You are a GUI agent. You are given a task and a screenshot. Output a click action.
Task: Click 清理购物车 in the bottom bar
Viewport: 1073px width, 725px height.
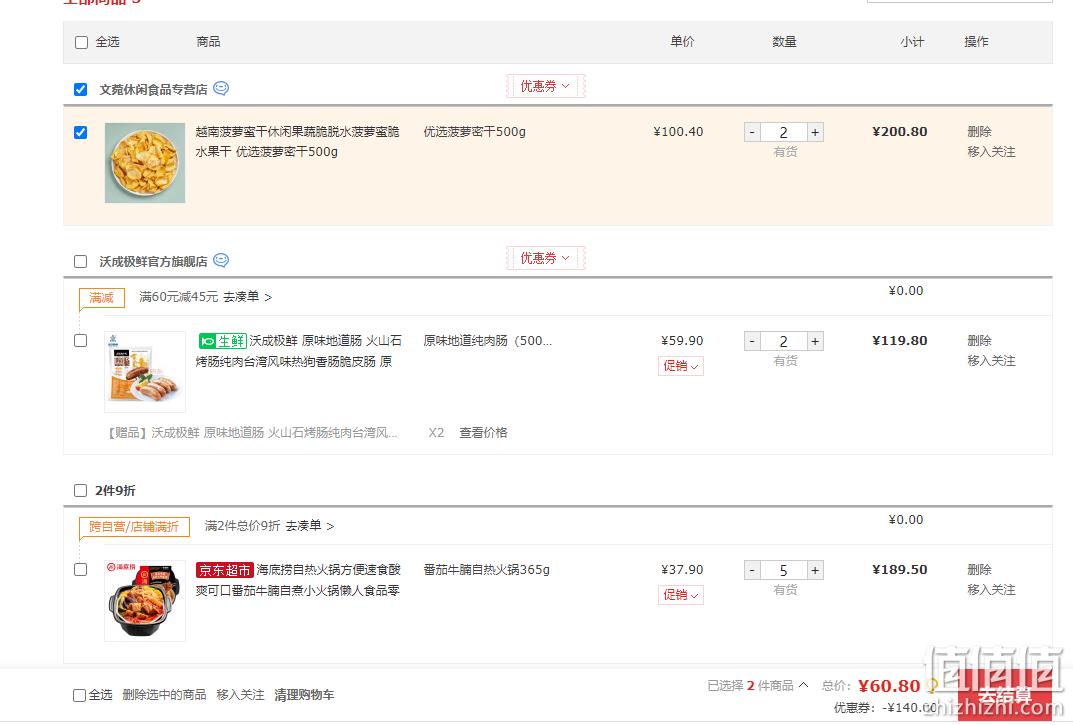(305, 695)
